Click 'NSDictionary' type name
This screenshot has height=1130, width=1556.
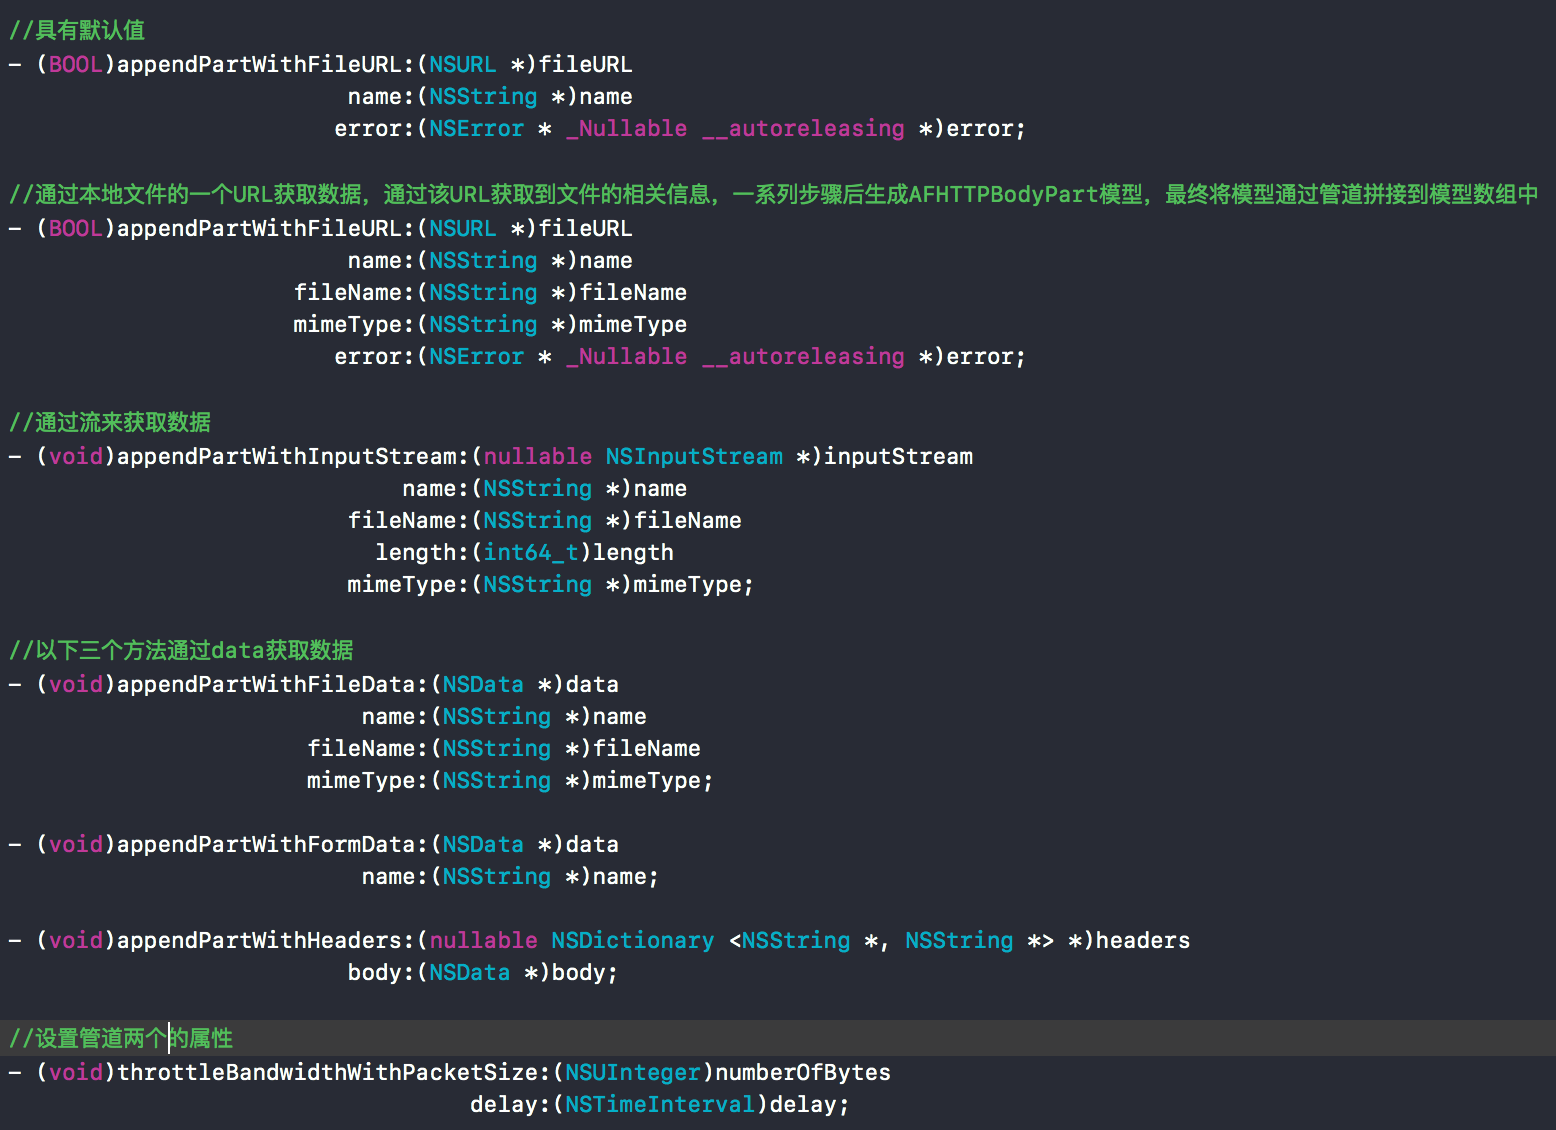tap(633, 940)
